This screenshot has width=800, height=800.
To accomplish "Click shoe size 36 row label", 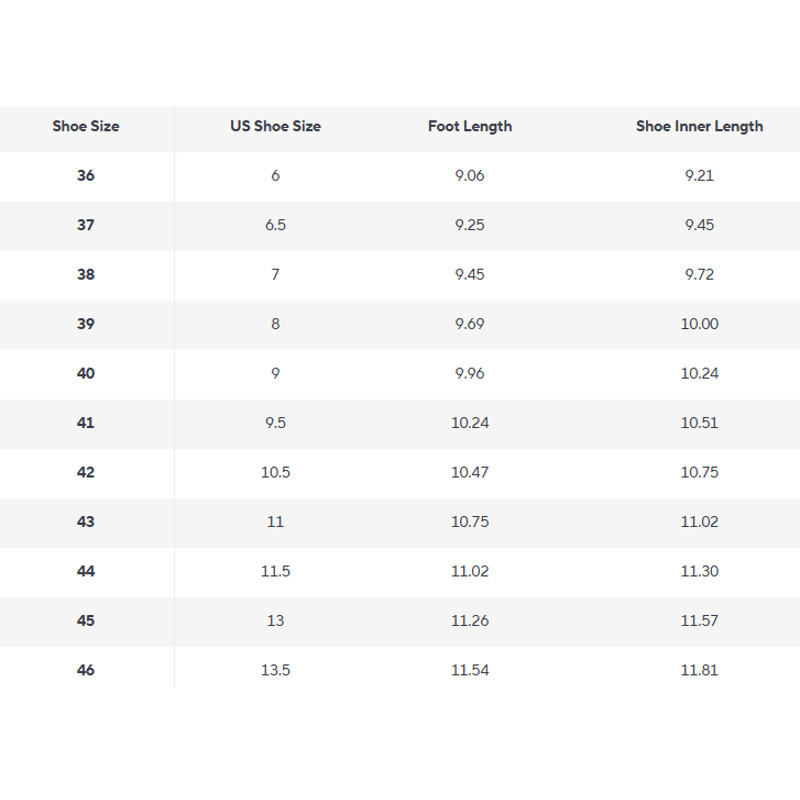I will tap(86, 176).
